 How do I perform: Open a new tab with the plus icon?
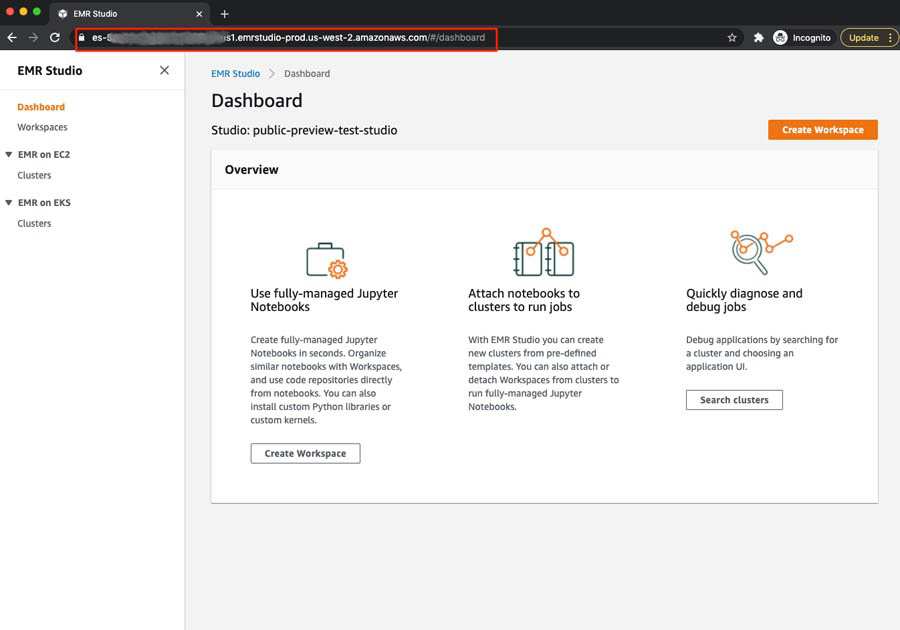click(x=224, y=14)
